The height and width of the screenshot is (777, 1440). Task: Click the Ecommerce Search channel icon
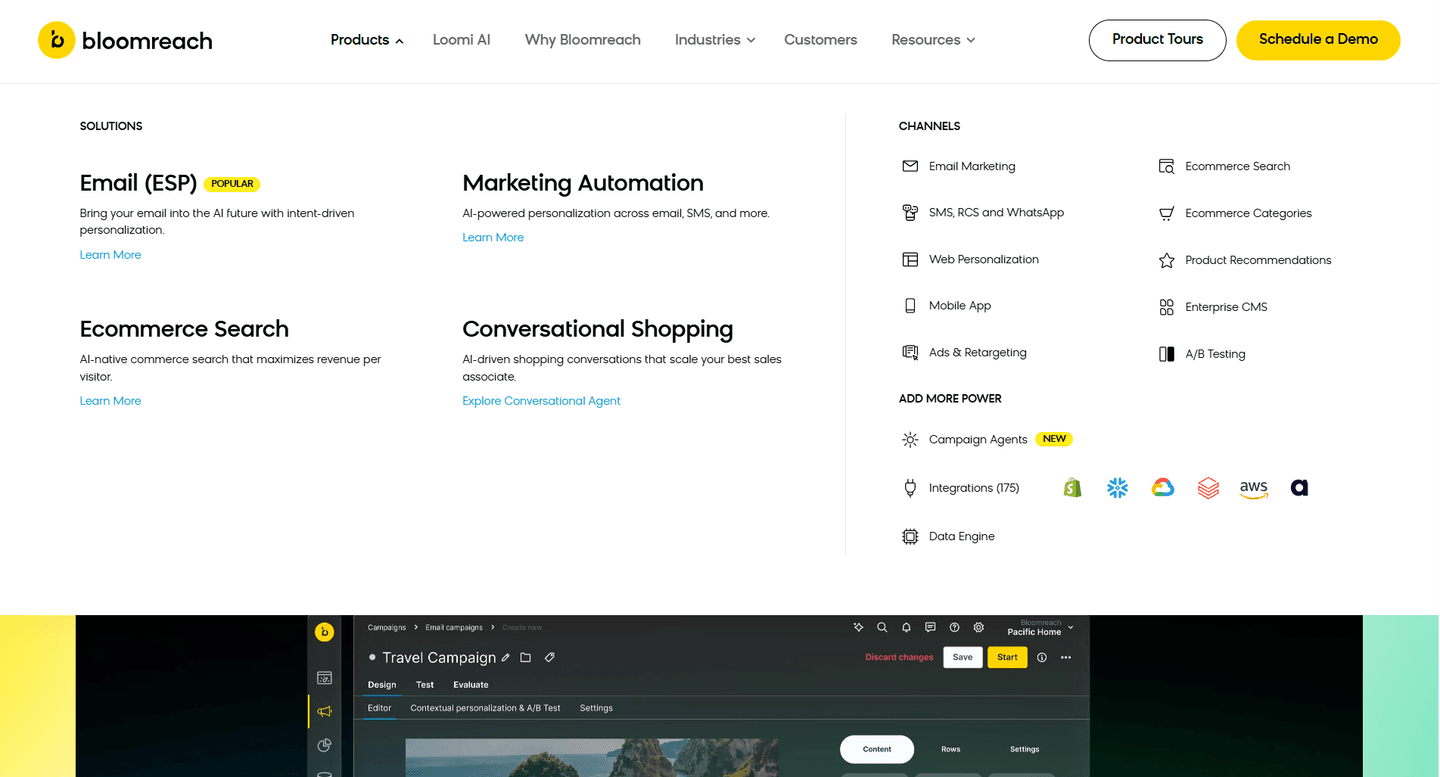coord(1166,166)
